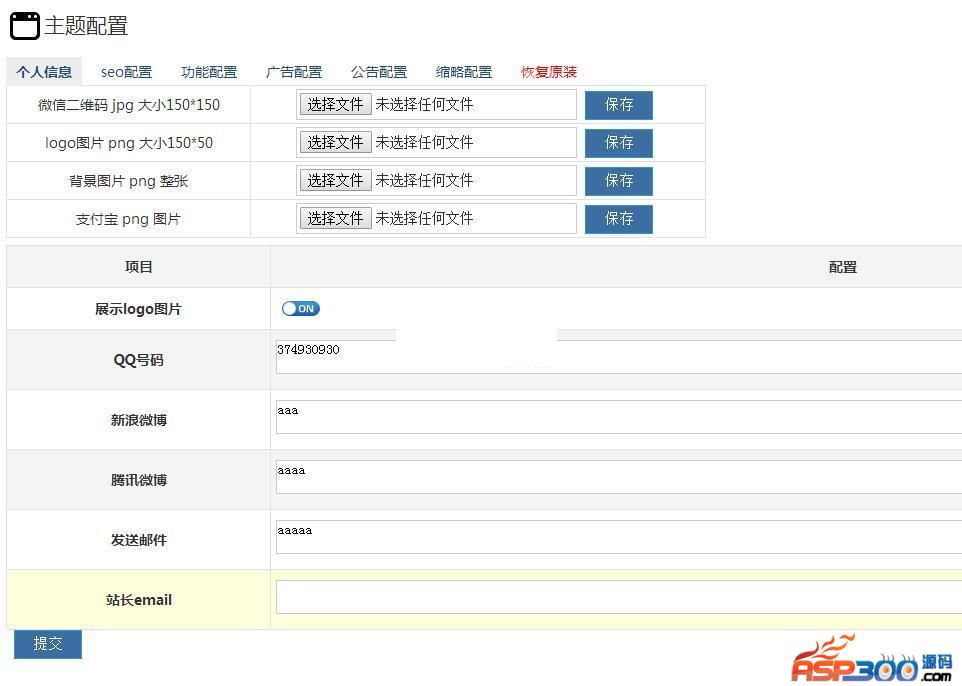Open the seo配置 tab
Image resolution: width=962 pixels, height=686 pixels.
[x=126, y=72]
